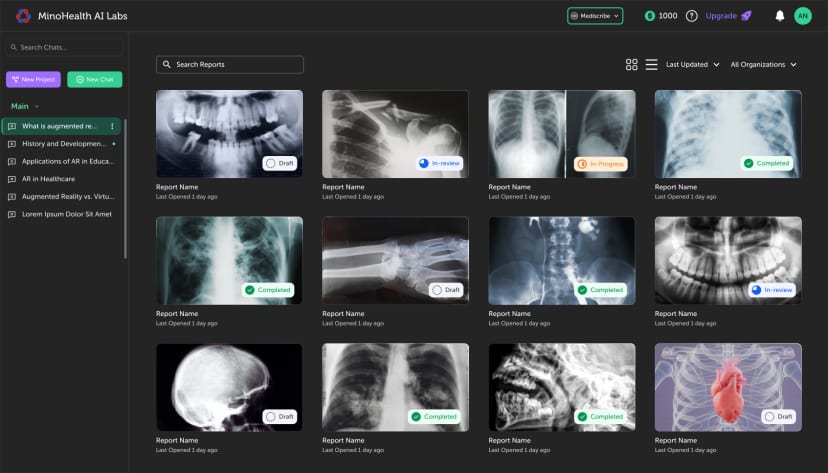Open the Mediscribe product dropdown

[595, 16]
